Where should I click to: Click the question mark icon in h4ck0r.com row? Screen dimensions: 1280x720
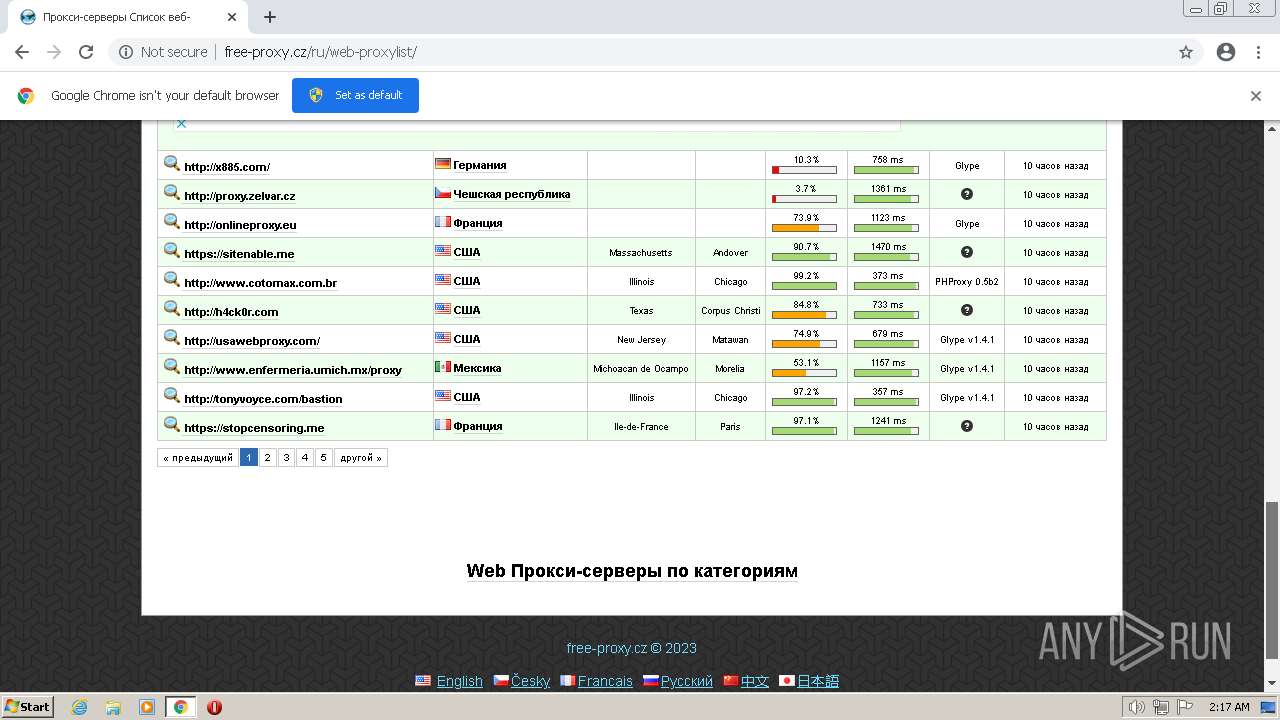(966, 310)
